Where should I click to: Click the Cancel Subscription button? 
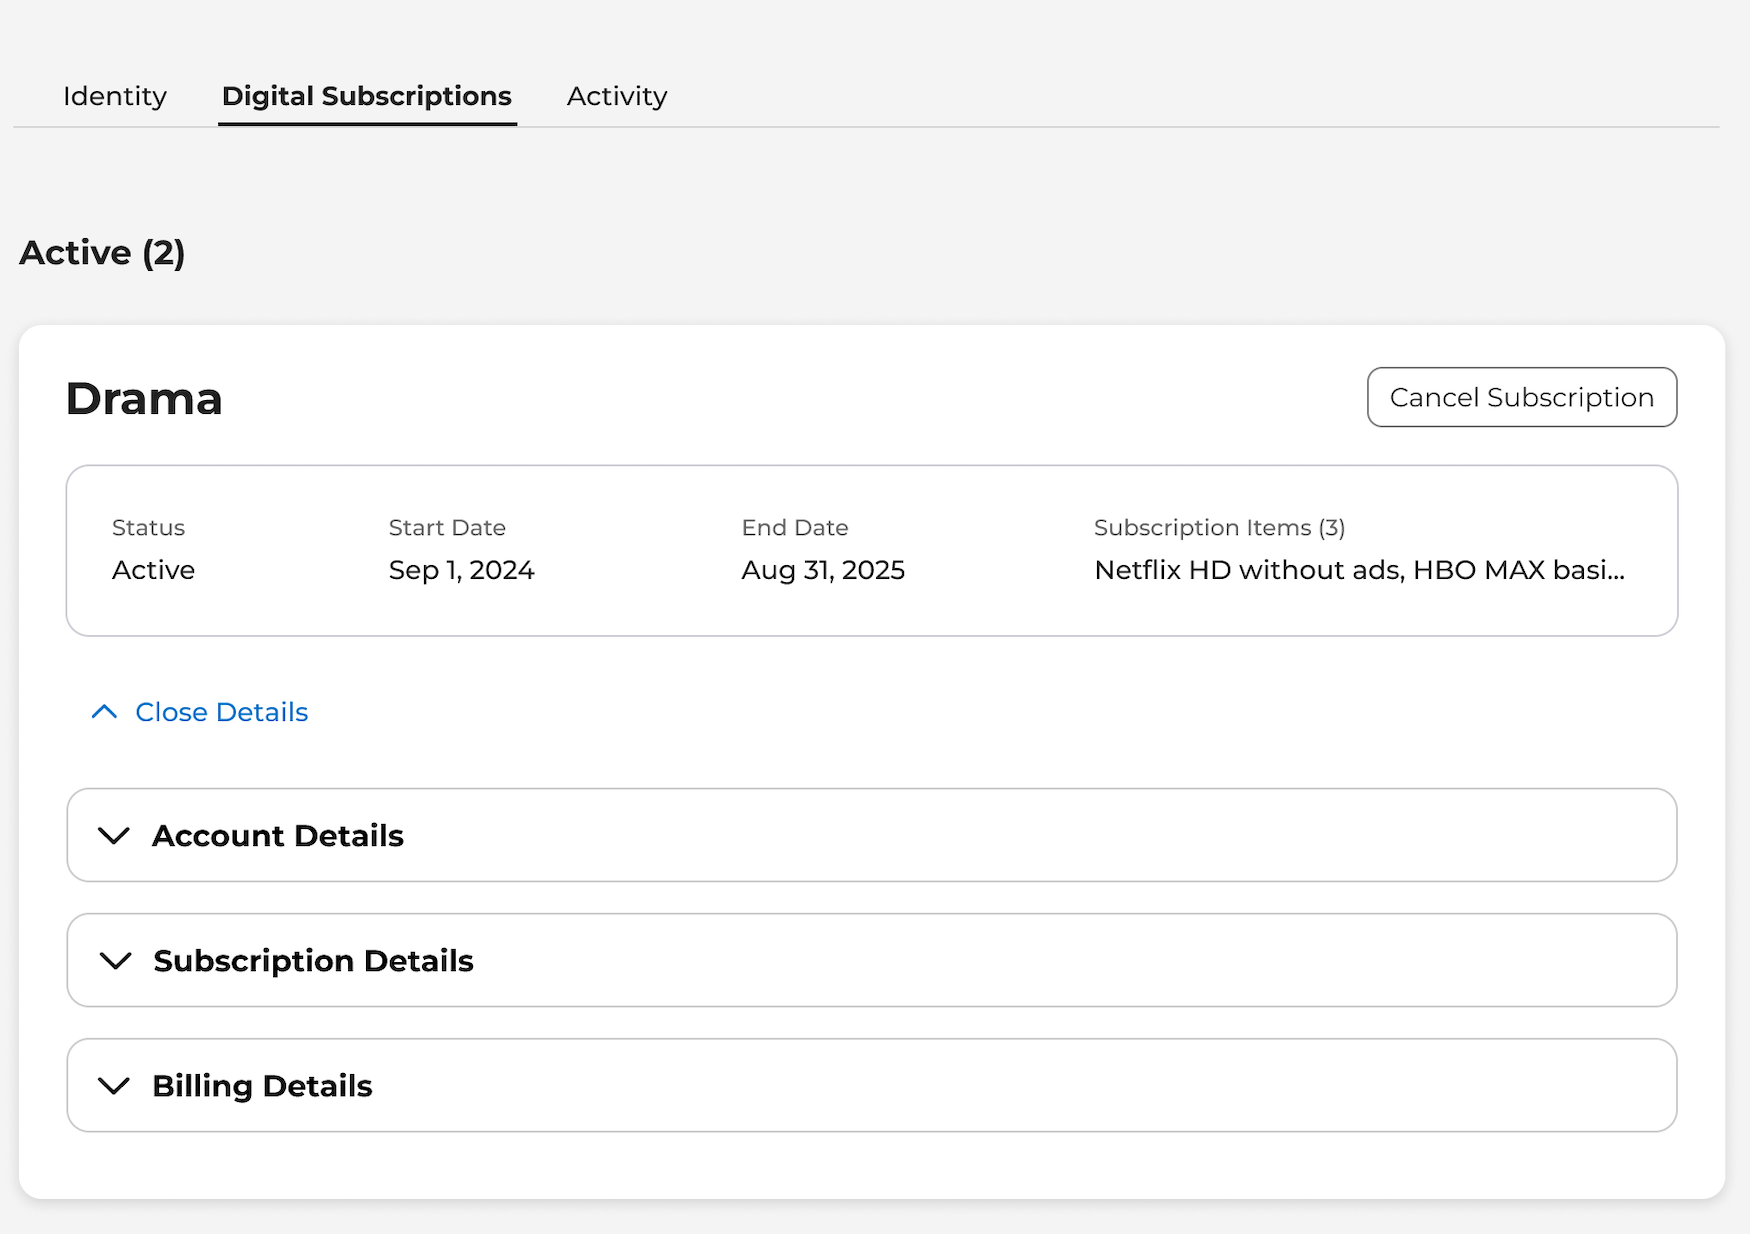(x=1522, y=397)
